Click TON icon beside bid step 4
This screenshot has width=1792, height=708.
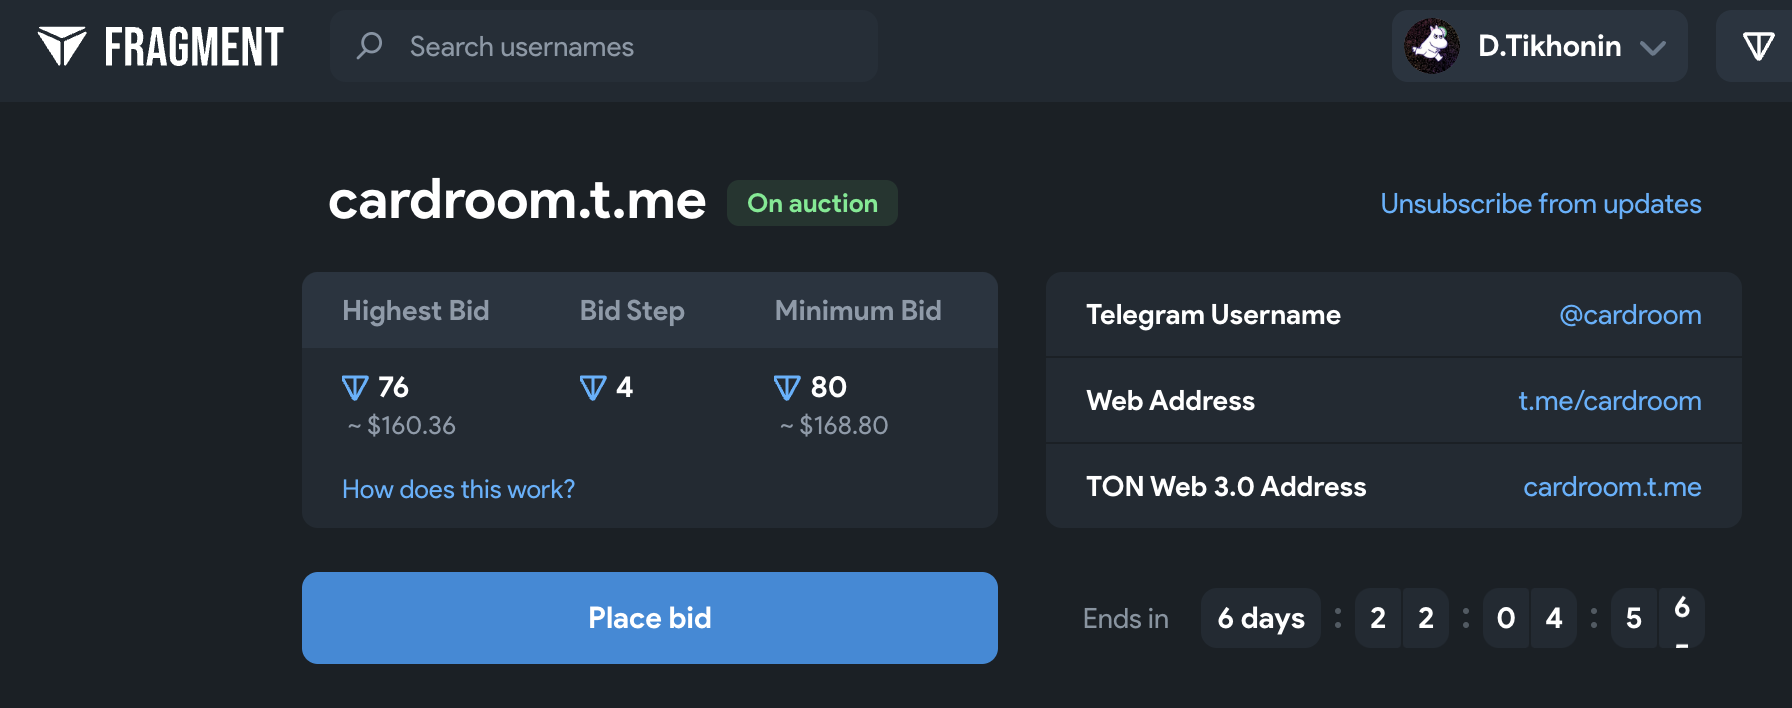coord(593,387)
